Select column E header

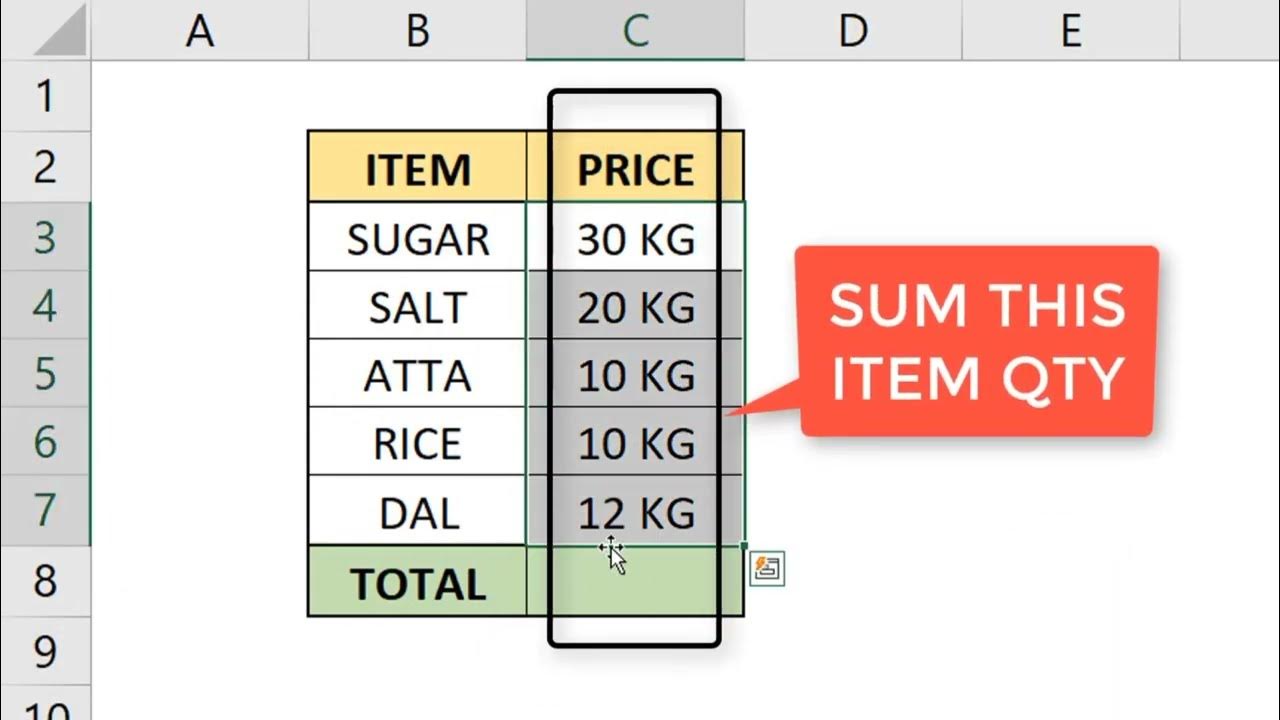[1070, 31]
